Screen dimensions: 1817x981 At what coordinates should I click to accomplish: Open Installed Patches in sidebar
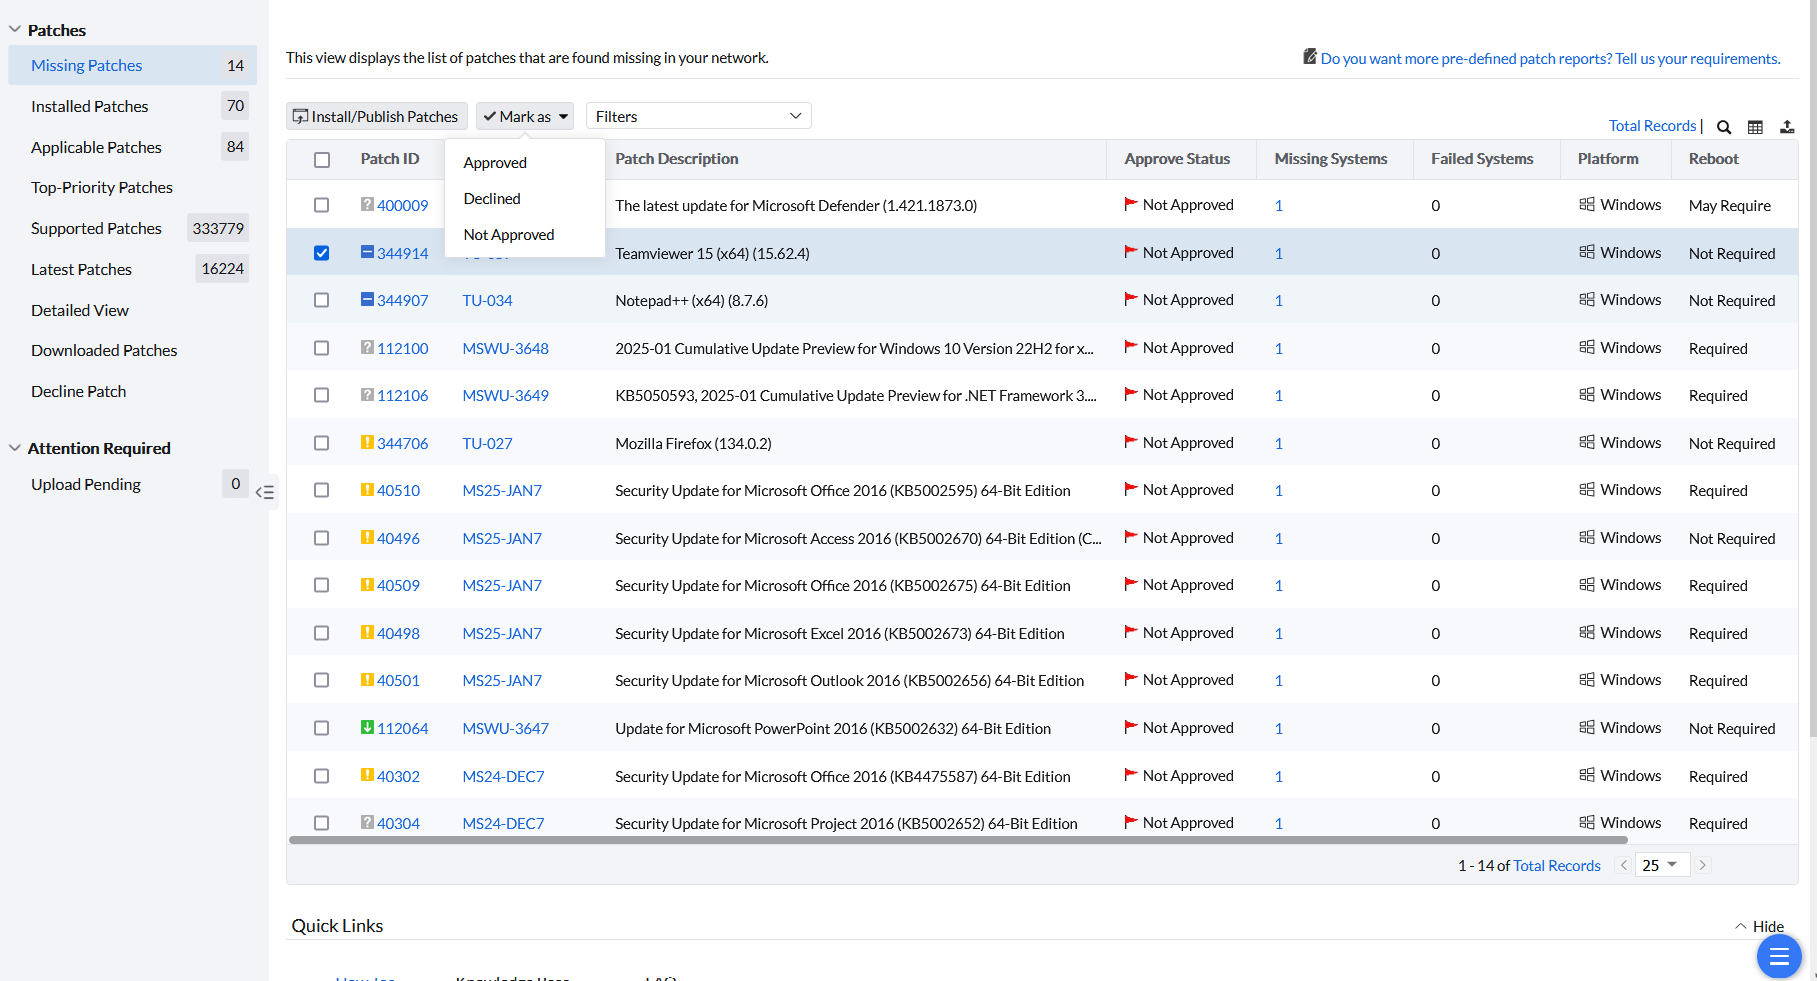click(89, 106)
